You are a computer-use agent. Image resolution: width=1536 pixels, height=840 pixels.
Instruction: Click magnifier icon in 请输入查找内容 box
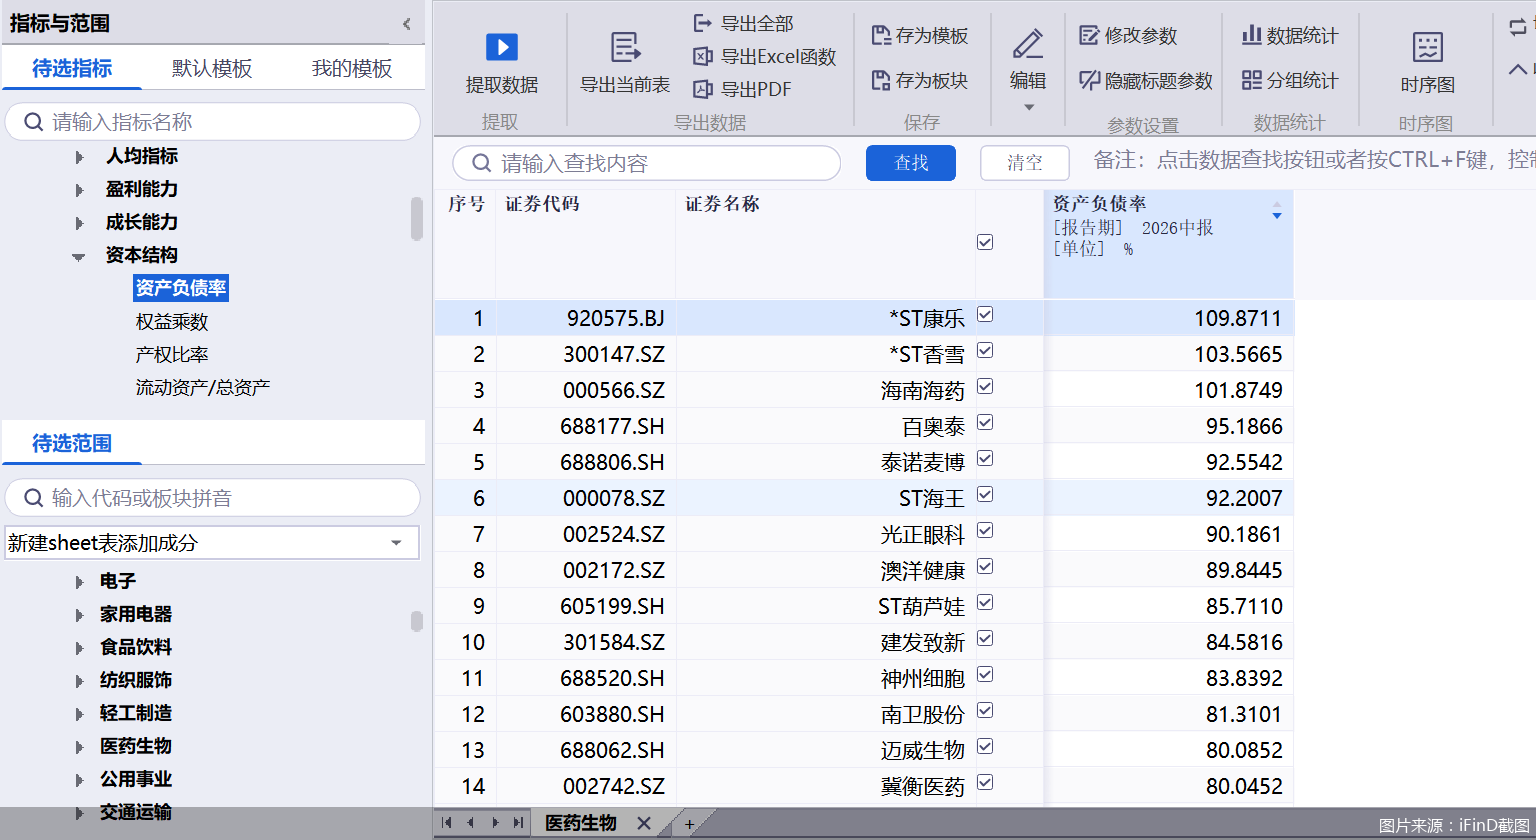tap(481, 163)
